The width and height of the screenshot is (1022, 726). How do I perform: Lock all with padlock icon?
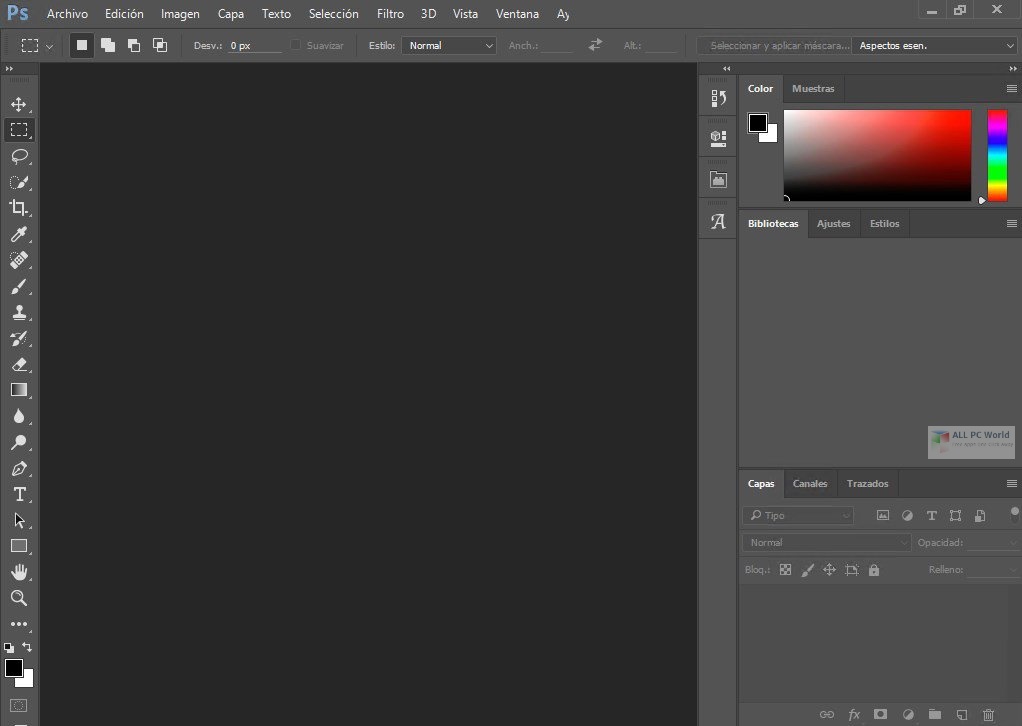(x=874, y=570)
